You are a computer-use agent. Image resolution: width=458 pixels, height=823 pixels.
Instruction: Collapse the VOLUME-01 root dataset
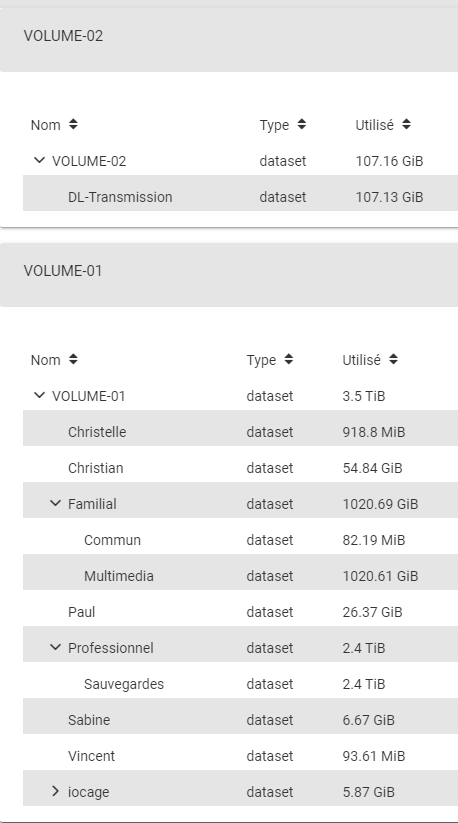[39, 395]
